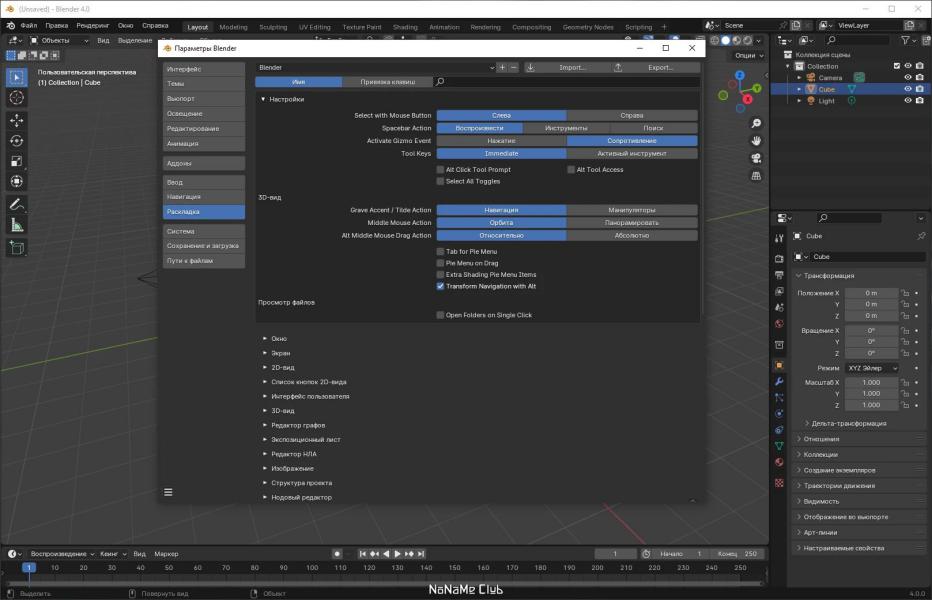Enable Tab for Pie Menu checkbox

point(440,252)
